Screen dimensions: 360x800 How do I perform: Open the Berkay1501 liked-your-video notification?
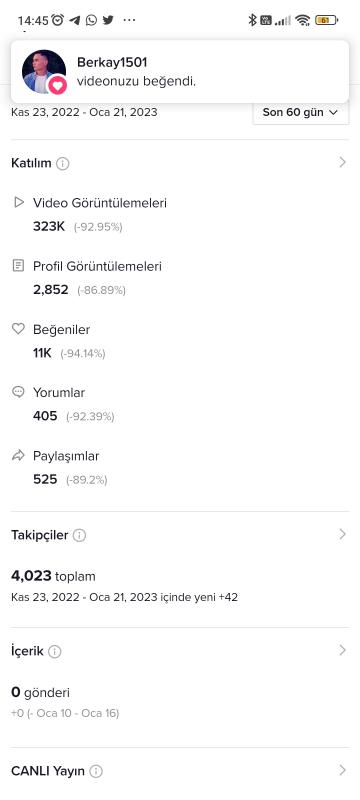coord(180,71)
